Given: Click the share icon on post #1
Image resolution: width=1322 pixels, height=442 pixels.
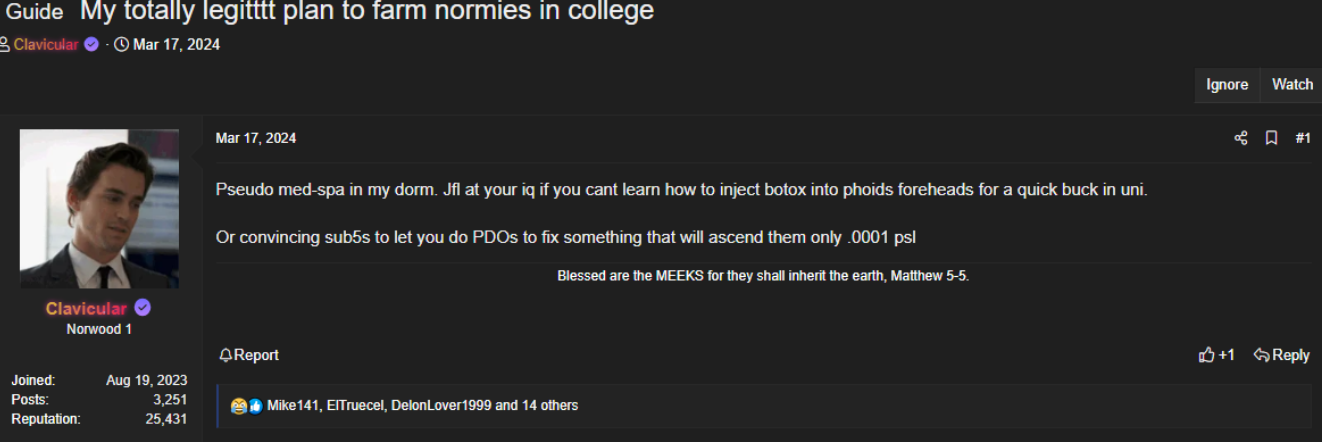Looking at the screenshot, I should (1241, 138).
